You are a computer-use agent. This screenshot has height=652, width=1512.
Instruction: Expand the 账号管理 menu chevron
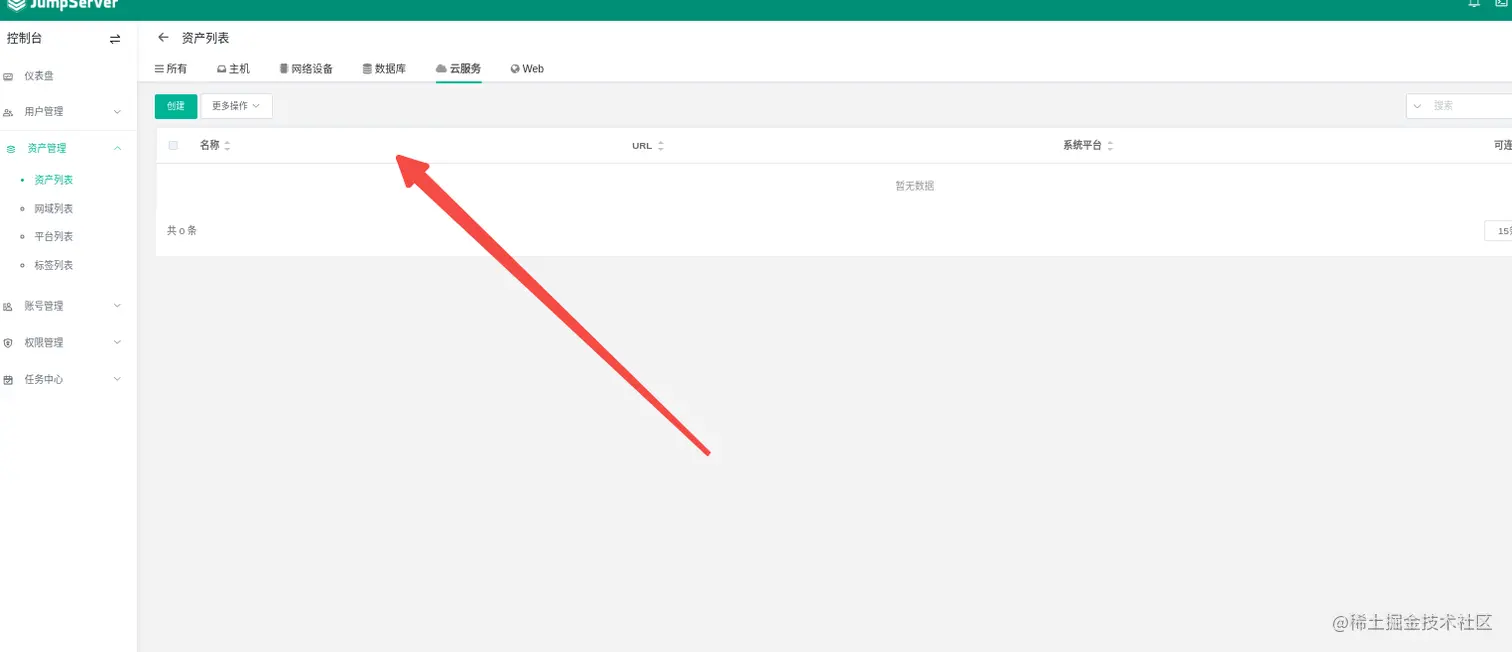pos(117,306)
